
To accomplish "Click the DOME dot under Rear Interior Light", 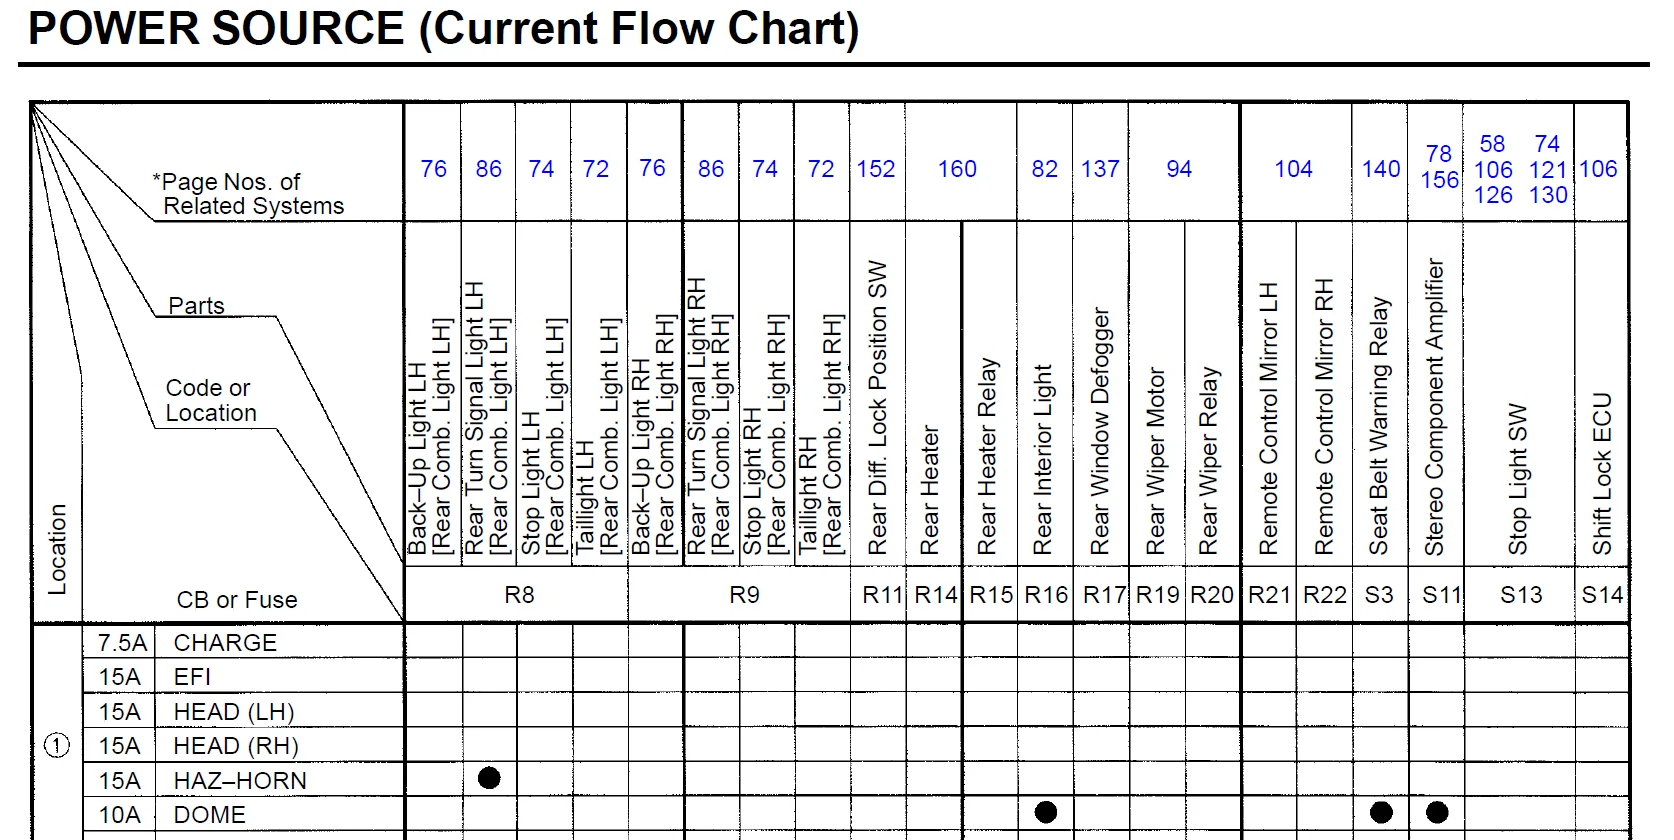I will click(1045, 812).
